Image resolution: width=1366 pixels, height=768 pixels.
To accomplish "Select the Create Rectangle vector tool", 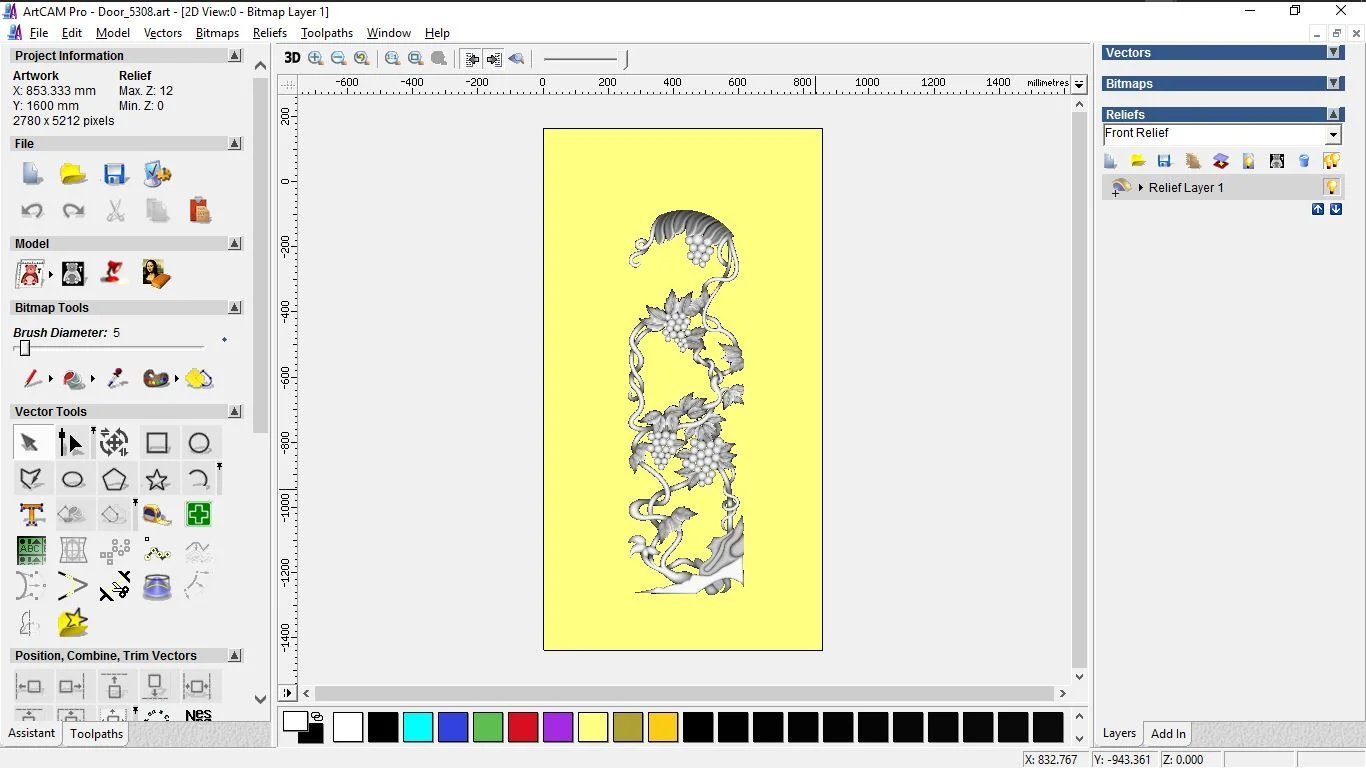I will point(157,443).
